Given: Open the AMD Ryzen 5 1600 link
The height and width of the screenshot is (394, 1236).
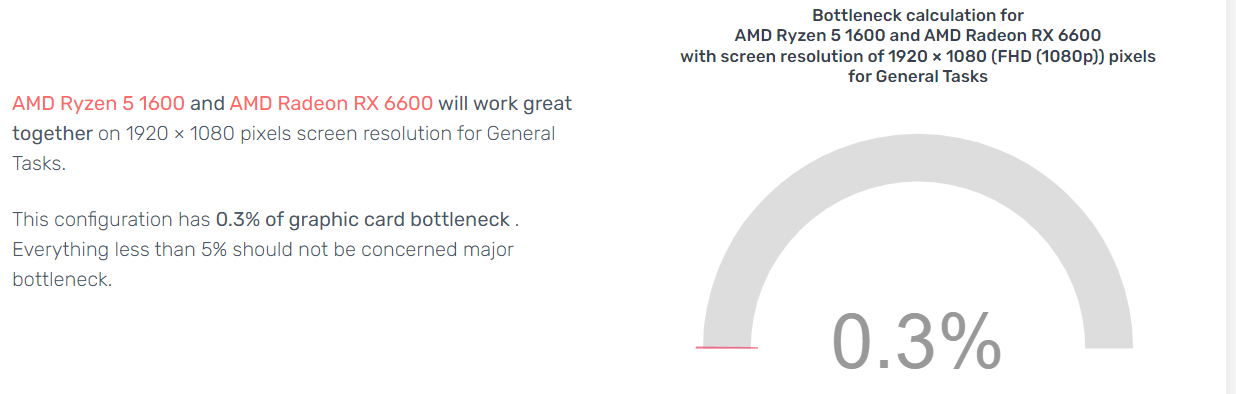Looking at the screenshot, I should 99,104.
